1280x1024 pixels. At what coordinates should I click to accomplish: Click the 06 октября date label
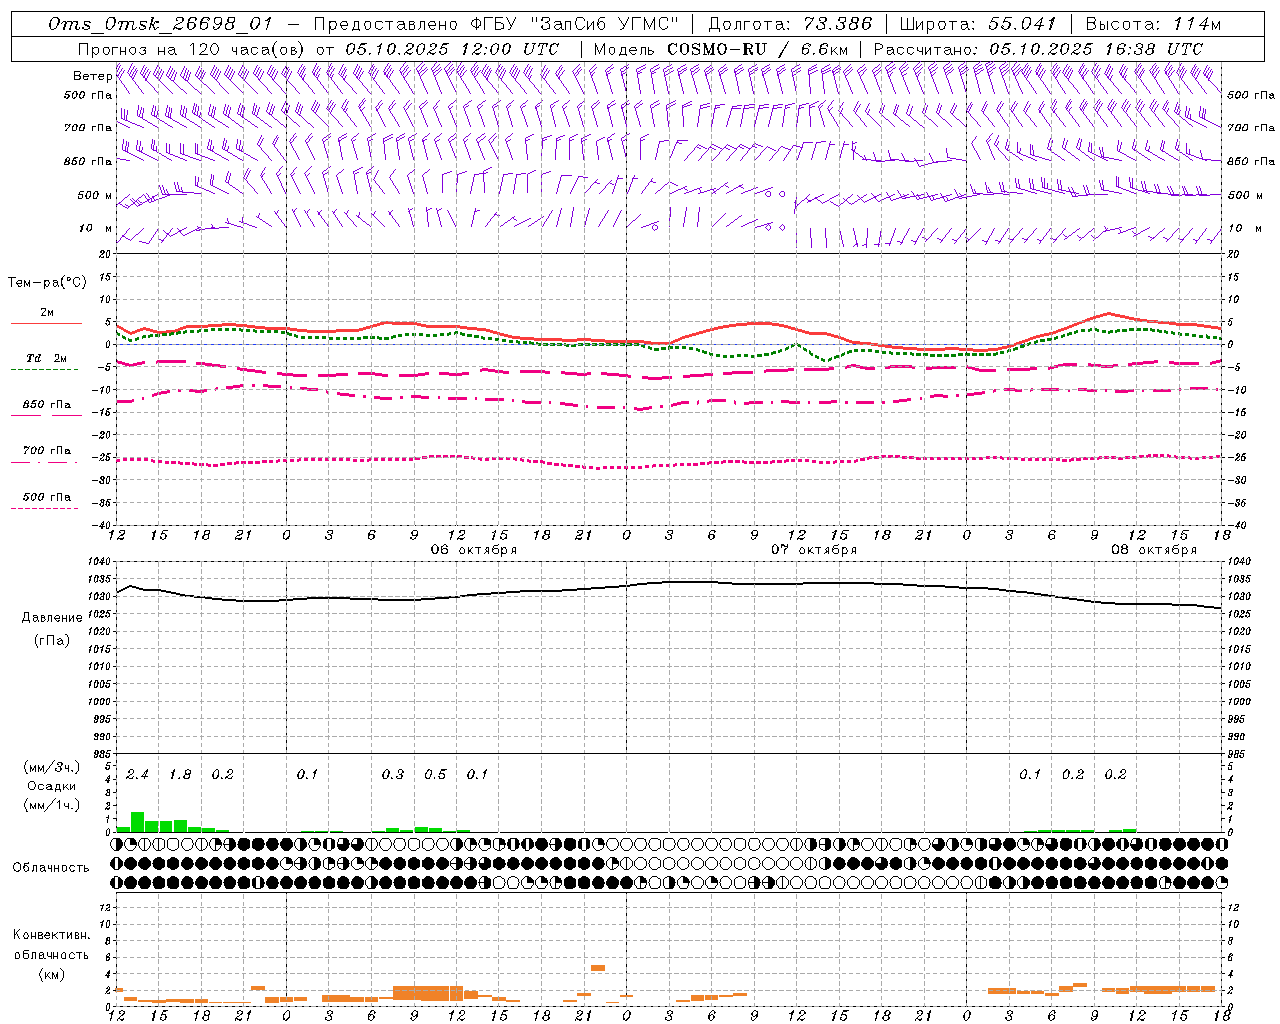click(x=474, y=550)
